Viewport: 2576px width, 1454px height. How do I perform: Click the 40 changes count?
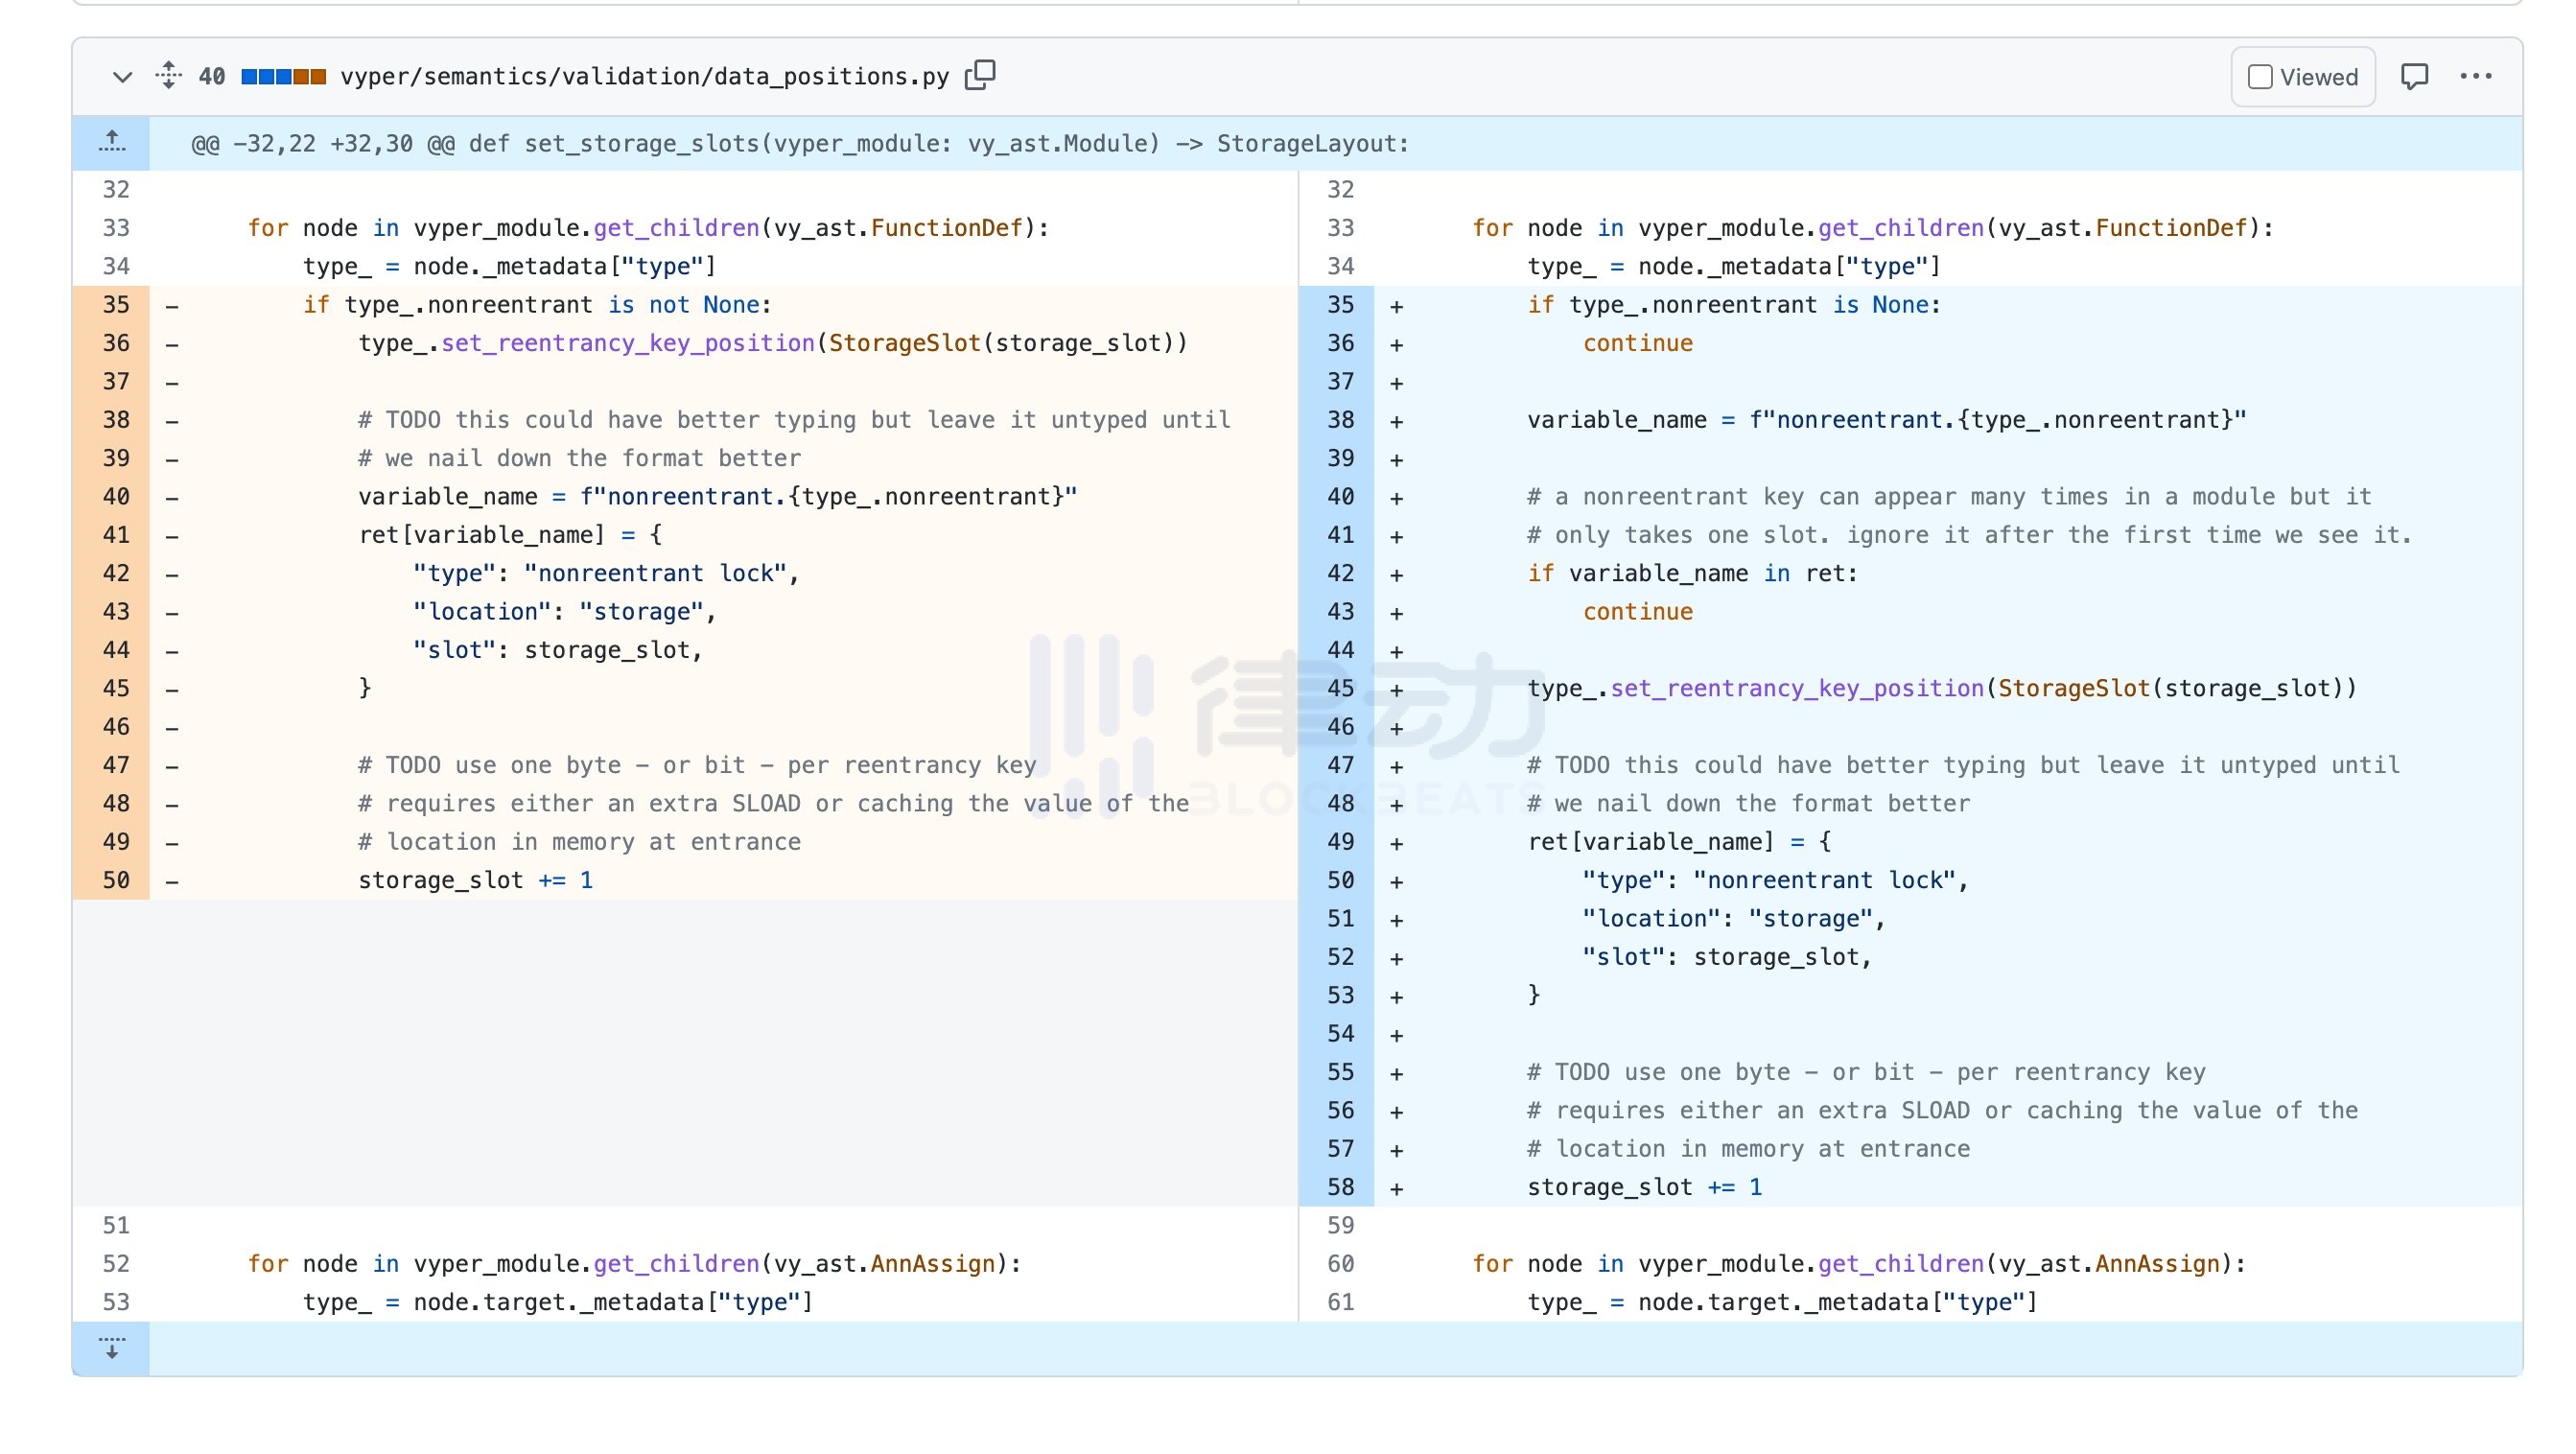(212, 77)
